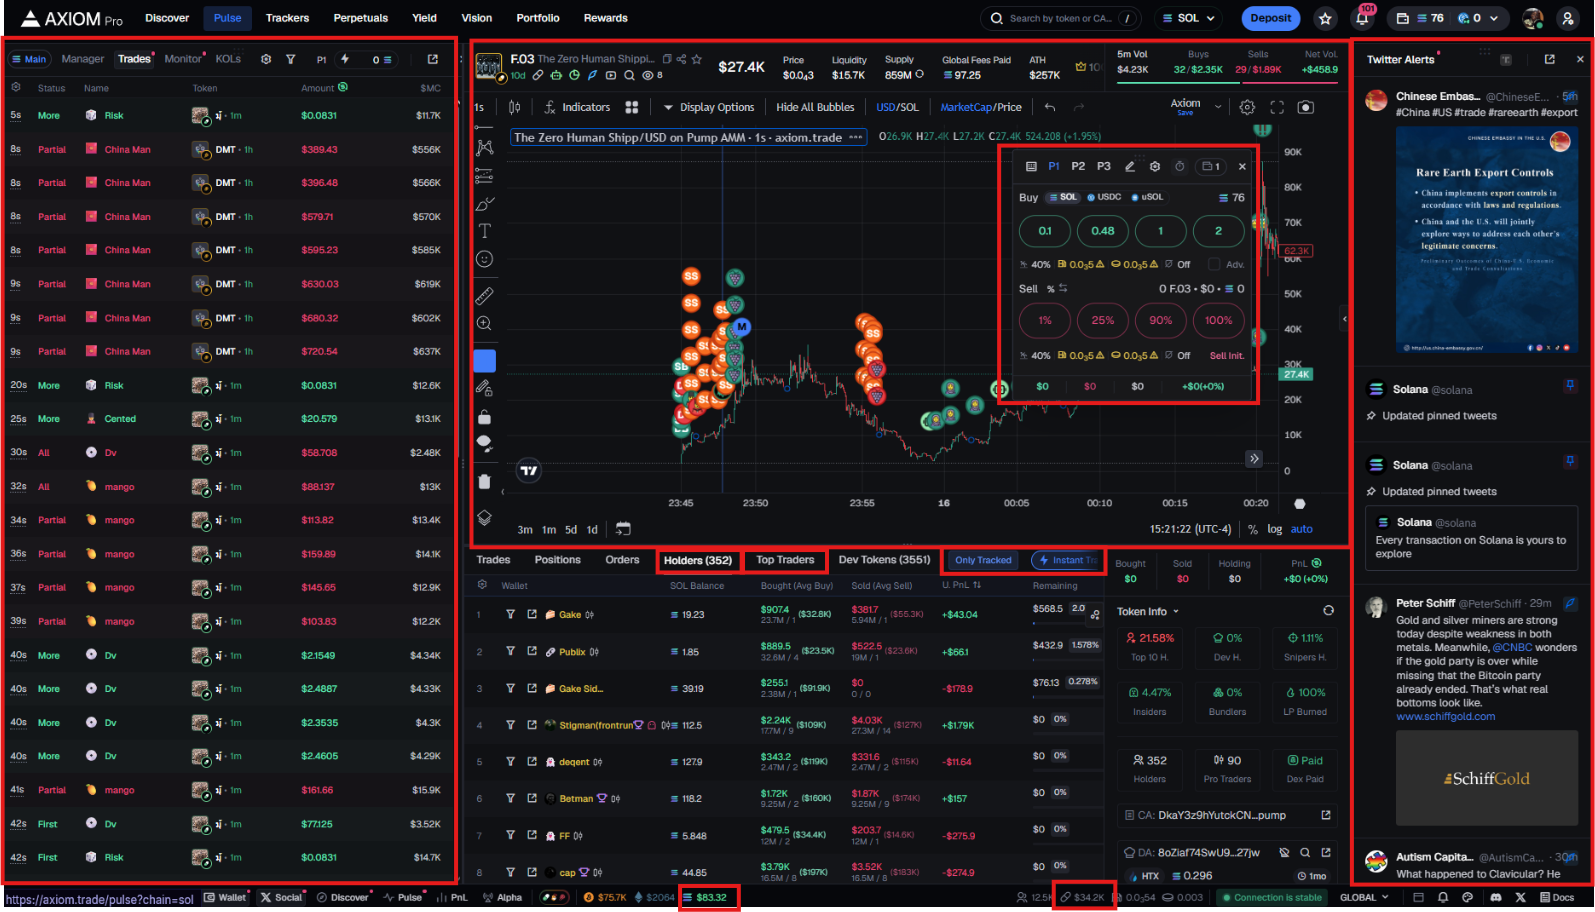
Task: Open the user account icon at top right
Action: [1567, 18]
